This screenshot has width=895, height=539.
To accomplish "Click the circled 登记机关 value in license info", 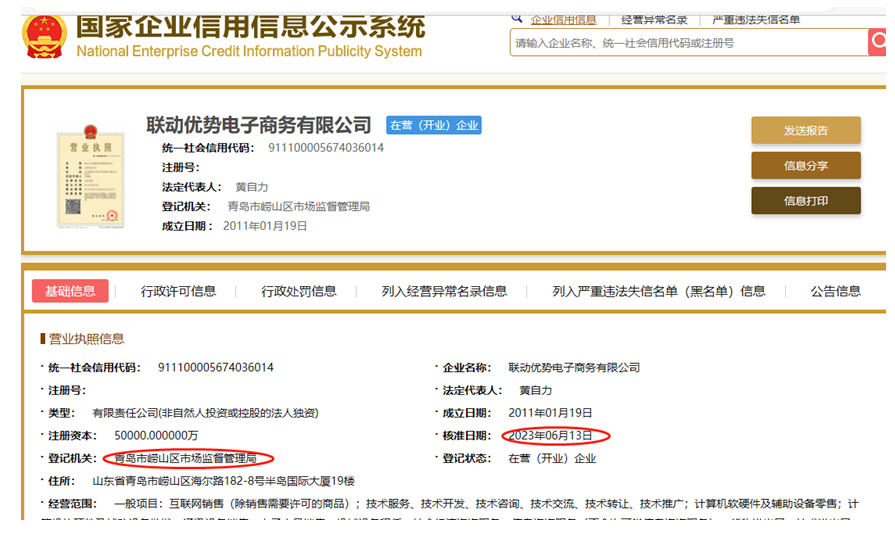I will pyautogui.click(x=186, y=458).
